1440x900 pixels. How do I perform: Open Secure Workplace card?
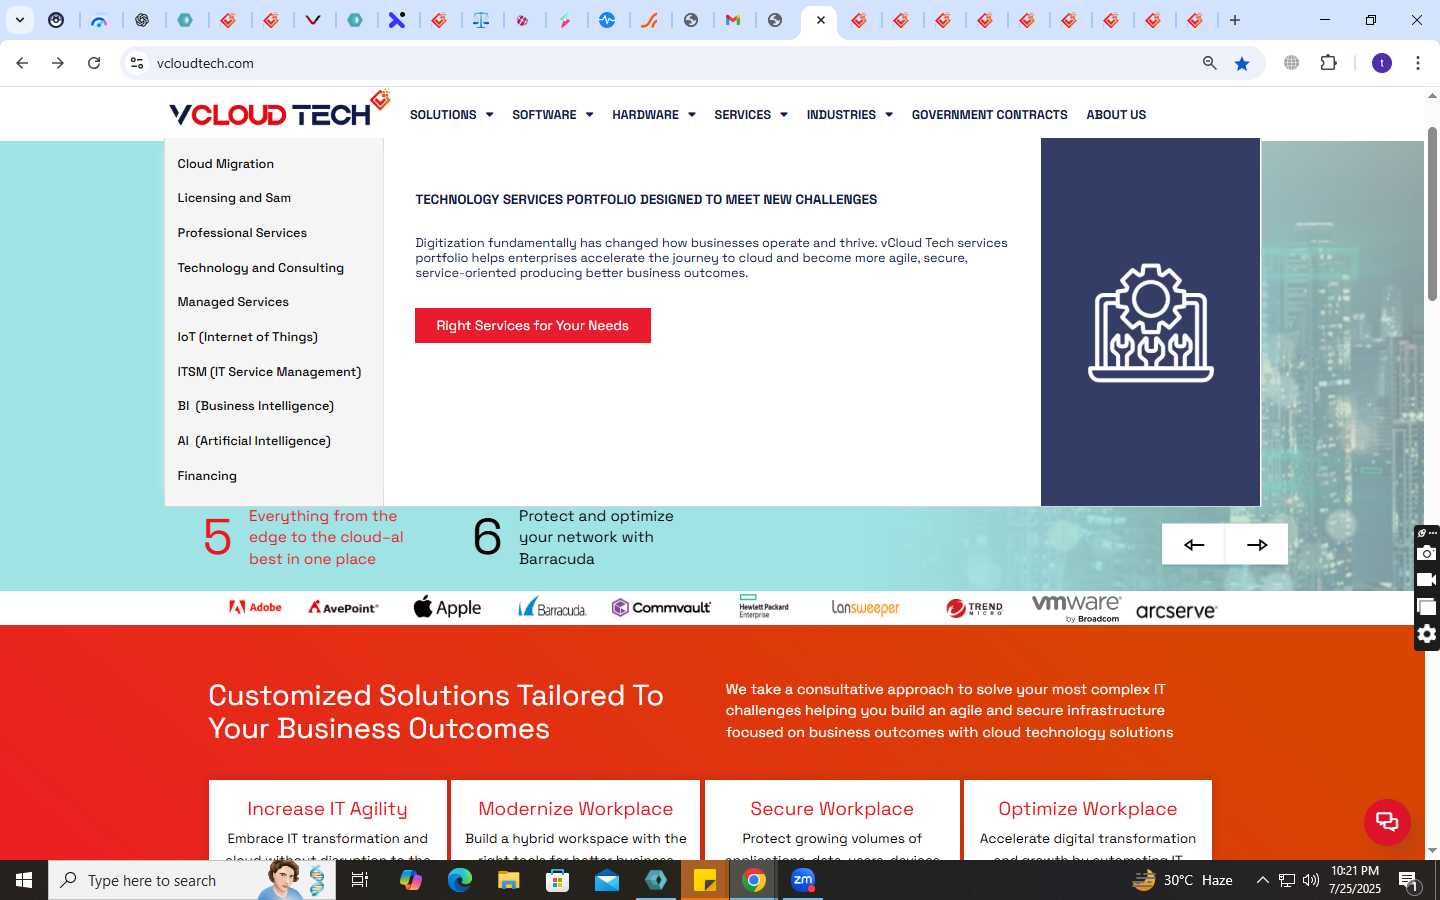pyautogui.click(x=832, y=820)
